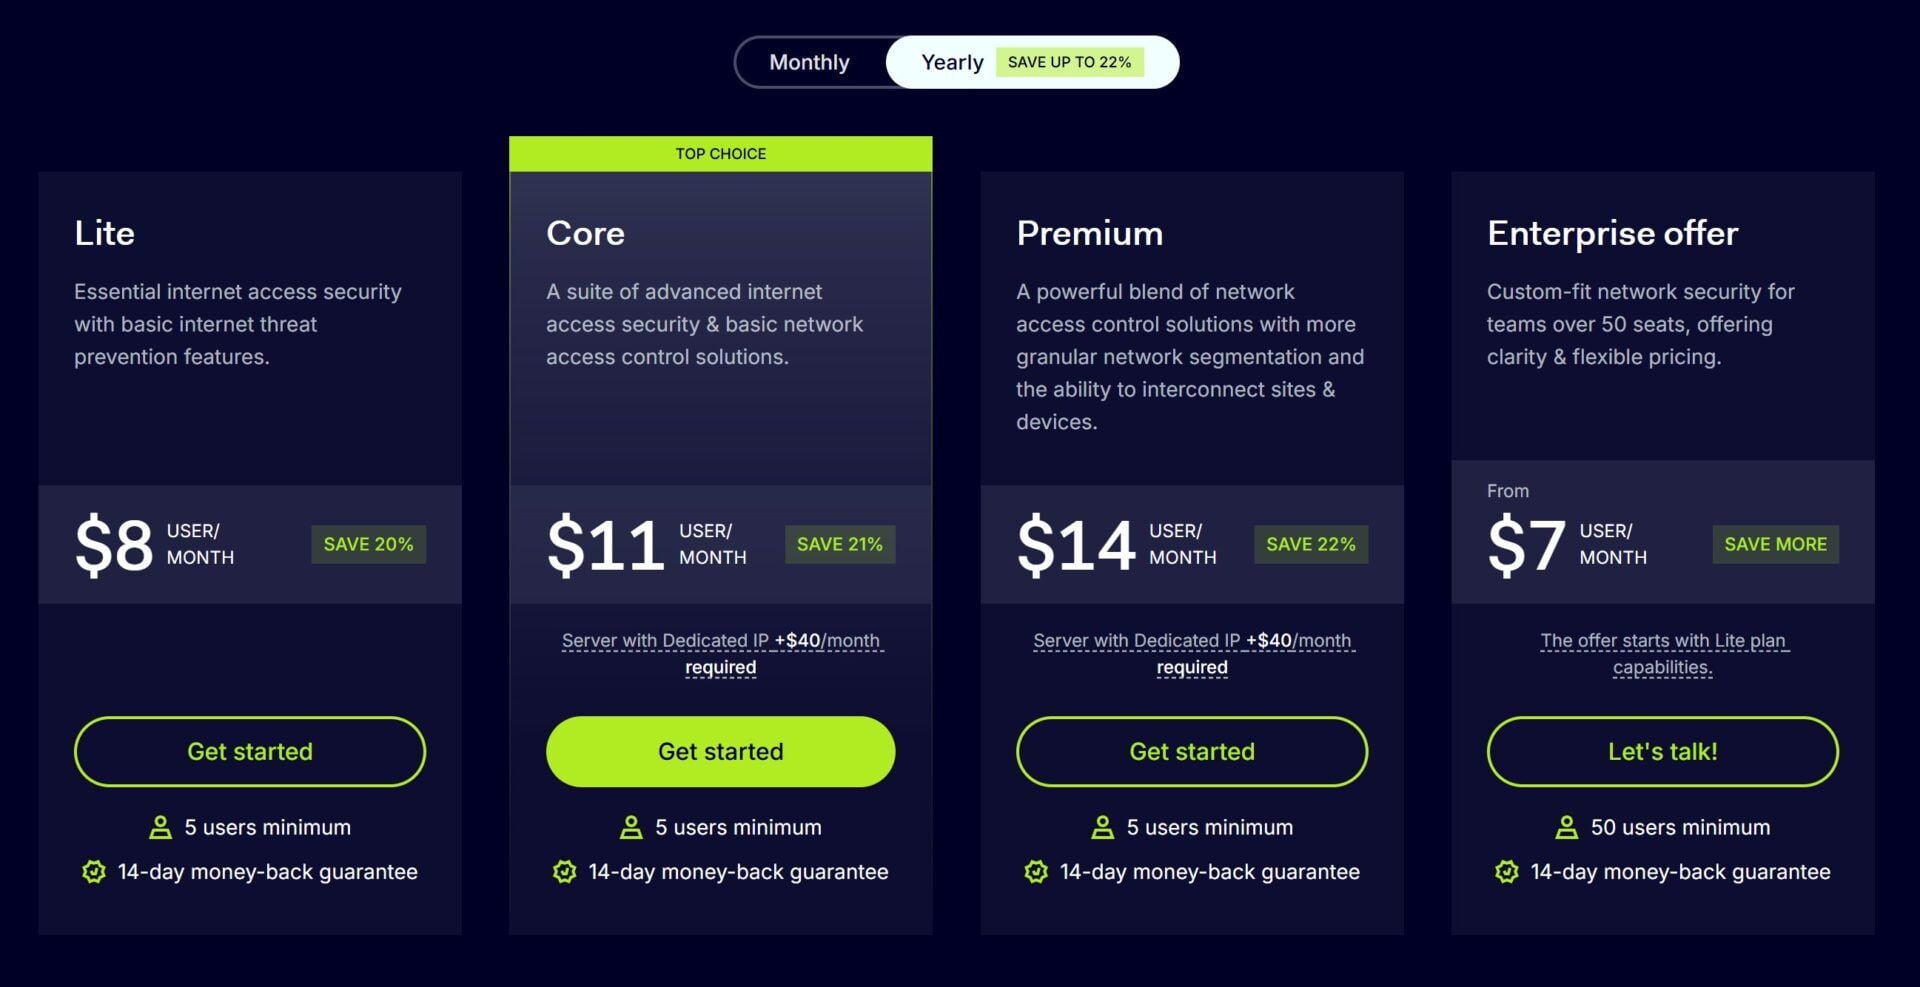The height and width of the screenshot is (987, 1920).
Task: Click the user icon beside Lite's "5 users minimum"
Action: [160, 827]
